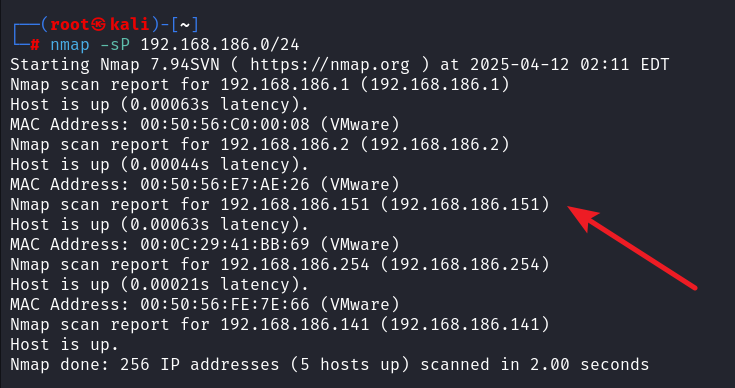Click the red hash prompt symbol
Image resolution: width=735 pixels, height=388 pixels.
point(35,45)
